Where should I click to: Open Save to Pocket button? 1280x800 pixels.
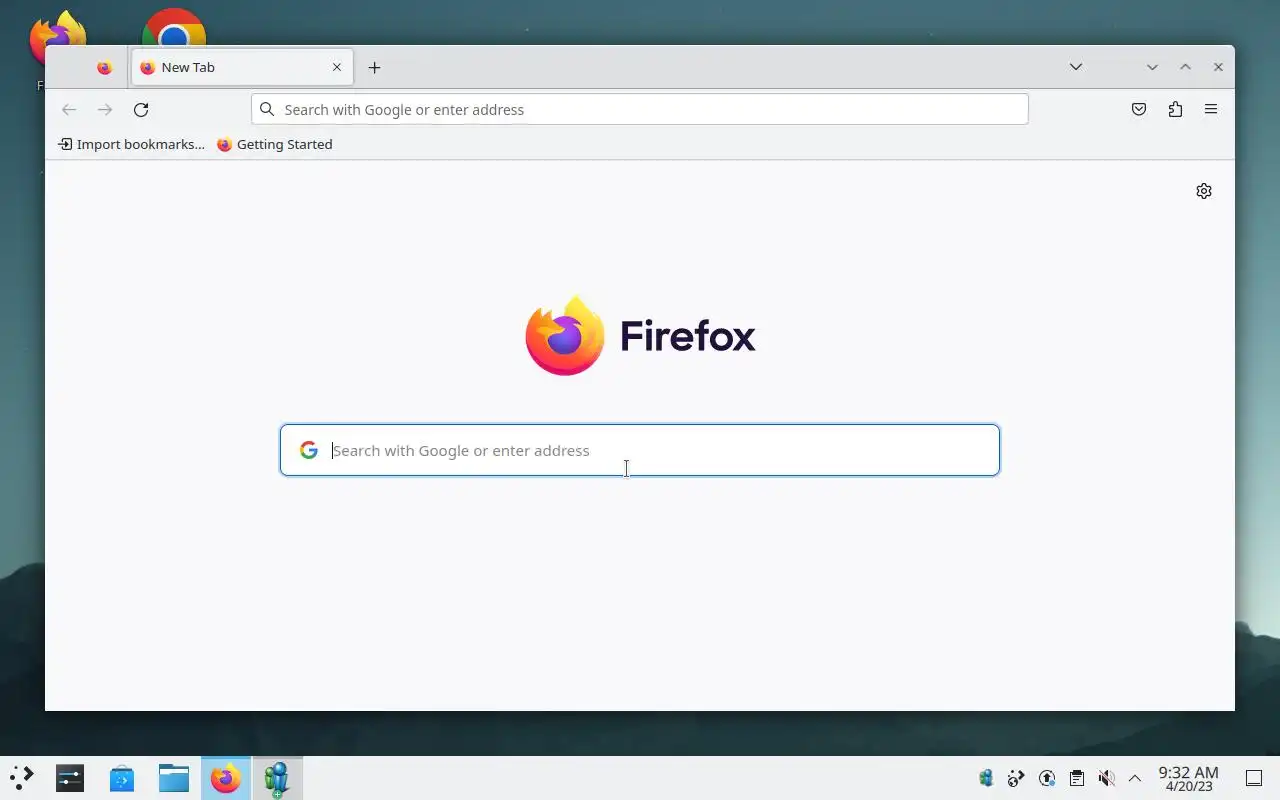coord(1139,109)
